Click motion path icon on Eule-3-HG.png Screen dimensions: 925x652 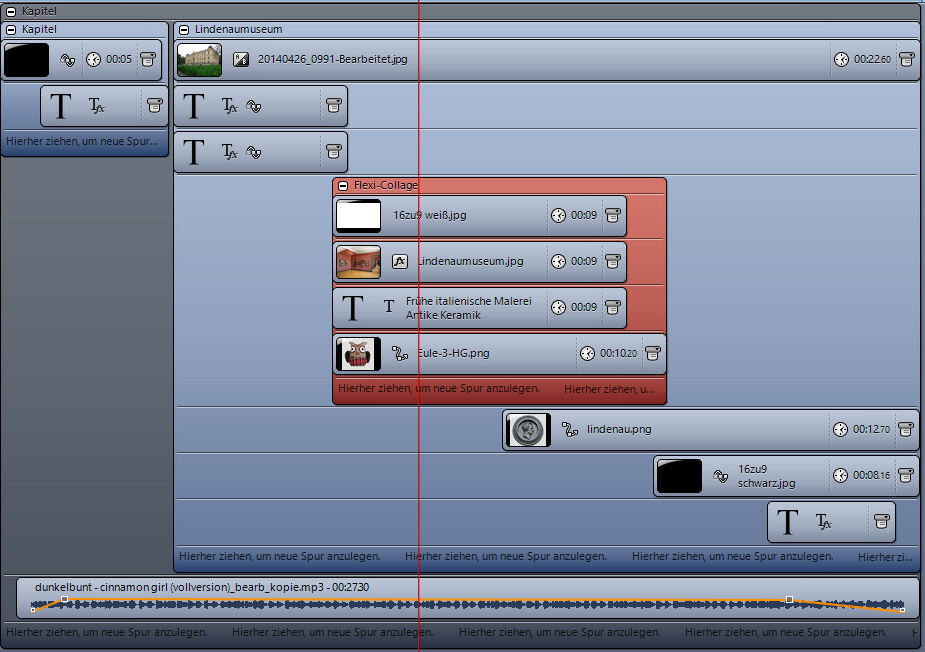click(400, 353)
